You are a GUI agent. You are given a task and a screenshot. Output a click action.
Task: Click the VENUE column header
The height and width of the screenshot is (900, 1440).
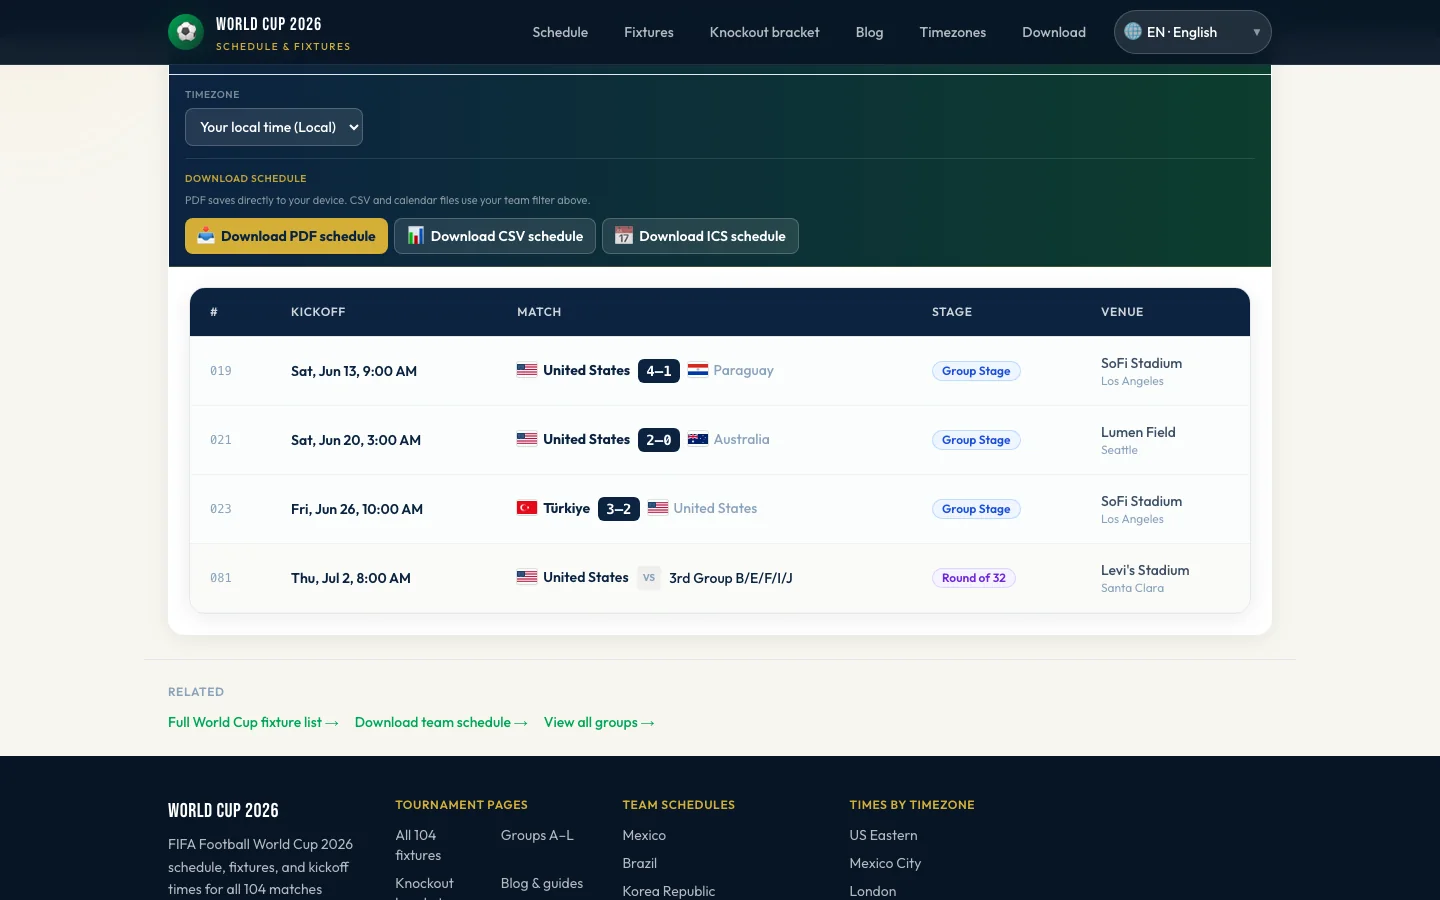coord(1122,312)
